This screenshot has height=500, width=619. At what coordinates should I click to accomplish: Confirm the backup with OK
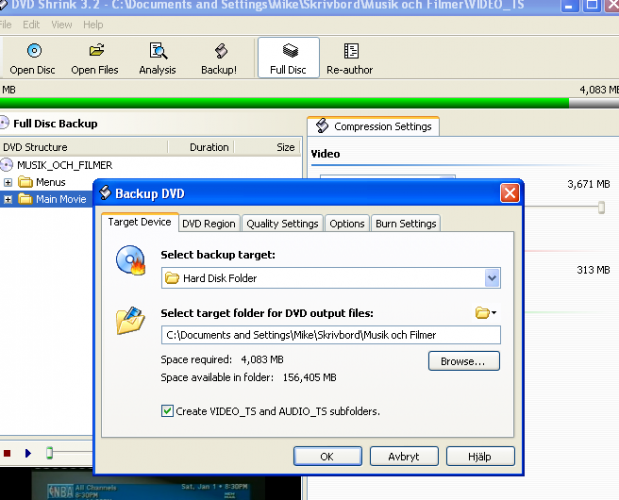tap(327, 457)
